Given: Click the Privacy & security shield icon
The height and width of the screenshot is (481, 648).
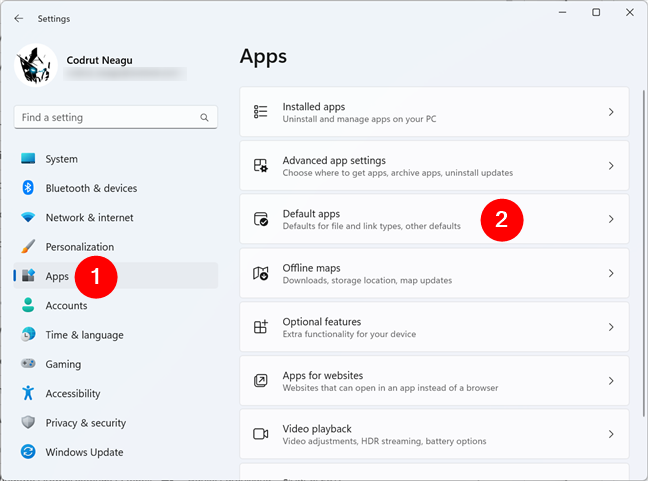Looking at the screenshot, I should pos(28,422).
